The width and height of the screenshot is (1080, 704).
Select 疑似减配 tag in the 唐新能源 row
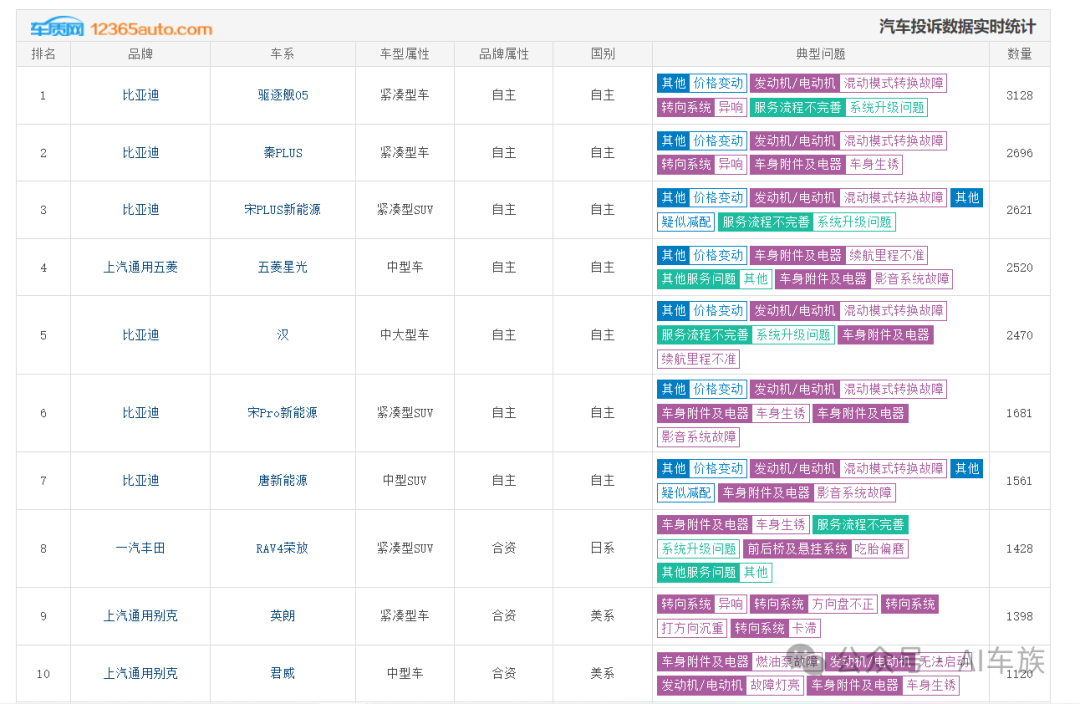point(685,493)
